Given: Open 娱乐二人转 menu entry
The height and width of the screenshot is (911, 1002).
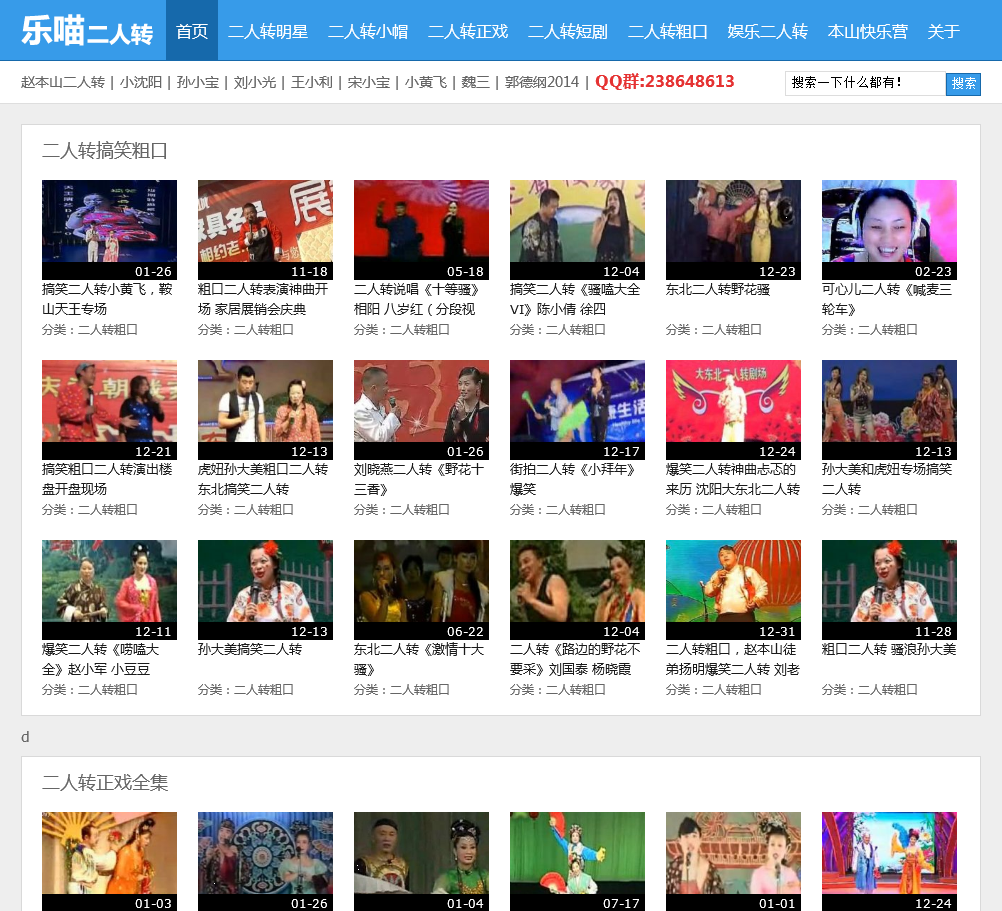Looking at the screenshot, I should [x=767, y=31].
